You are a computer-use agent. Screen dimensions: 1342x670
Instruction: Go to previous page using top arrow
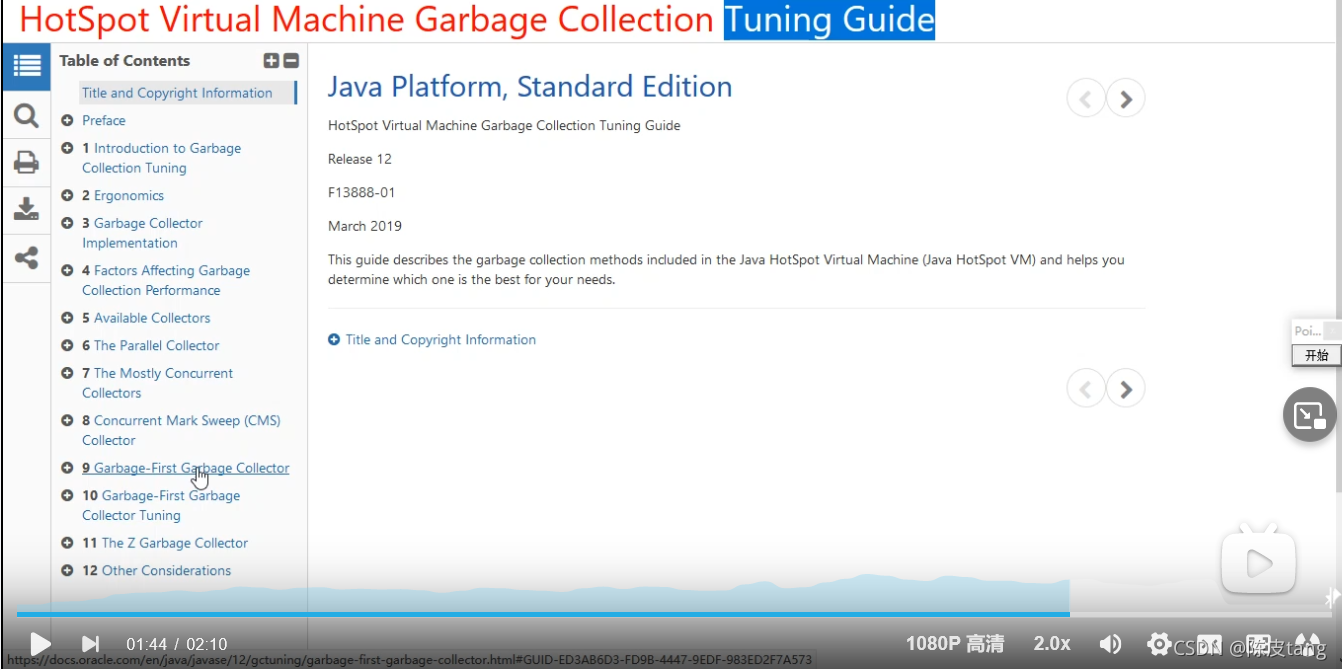point(1086,98)
